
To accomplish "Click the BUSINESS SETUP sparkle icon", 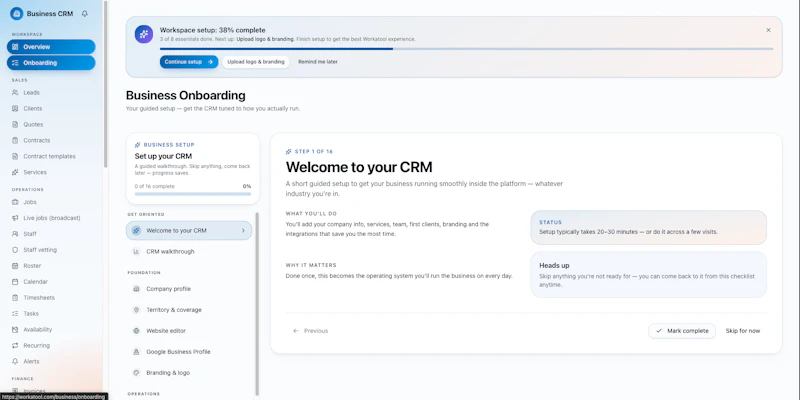I will [137, 145].
